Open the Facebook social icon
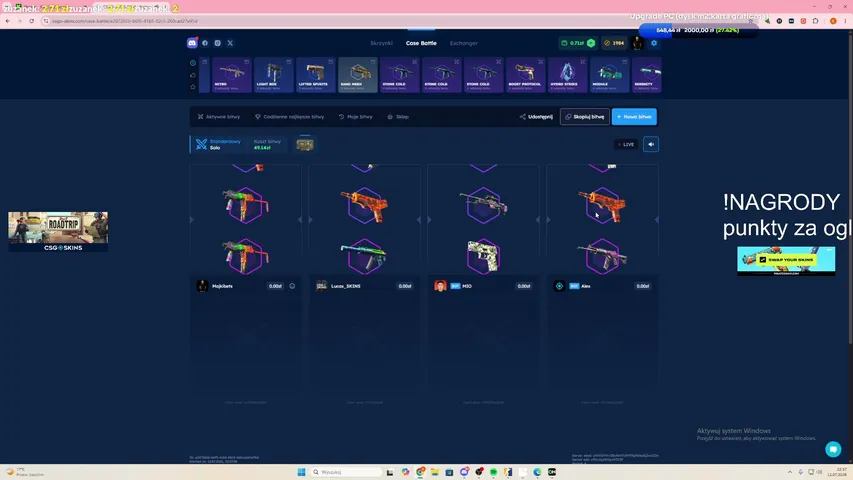This screenshot has height=480, width=853. click(x=205, y=43)
